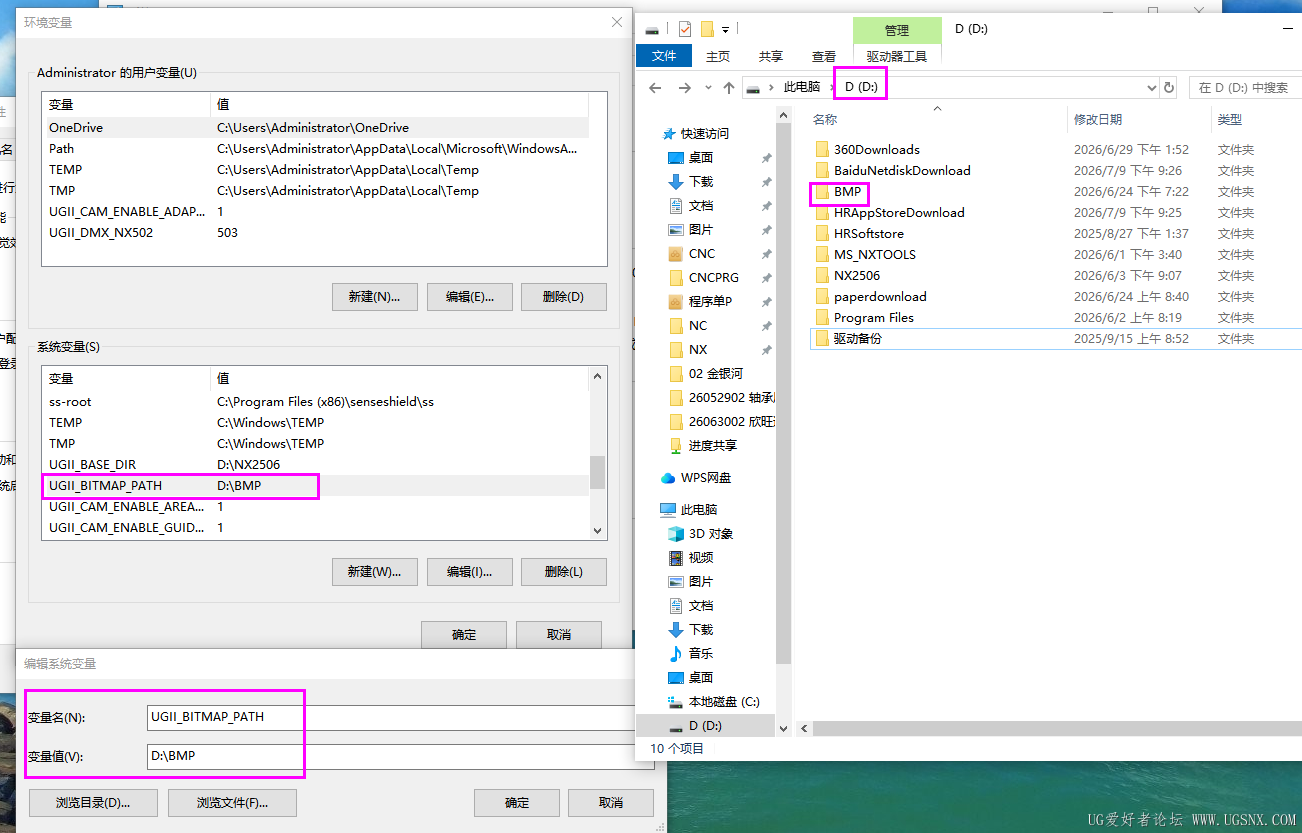
Task: Click 编辑(I)... for system variables
Action: 469,571
